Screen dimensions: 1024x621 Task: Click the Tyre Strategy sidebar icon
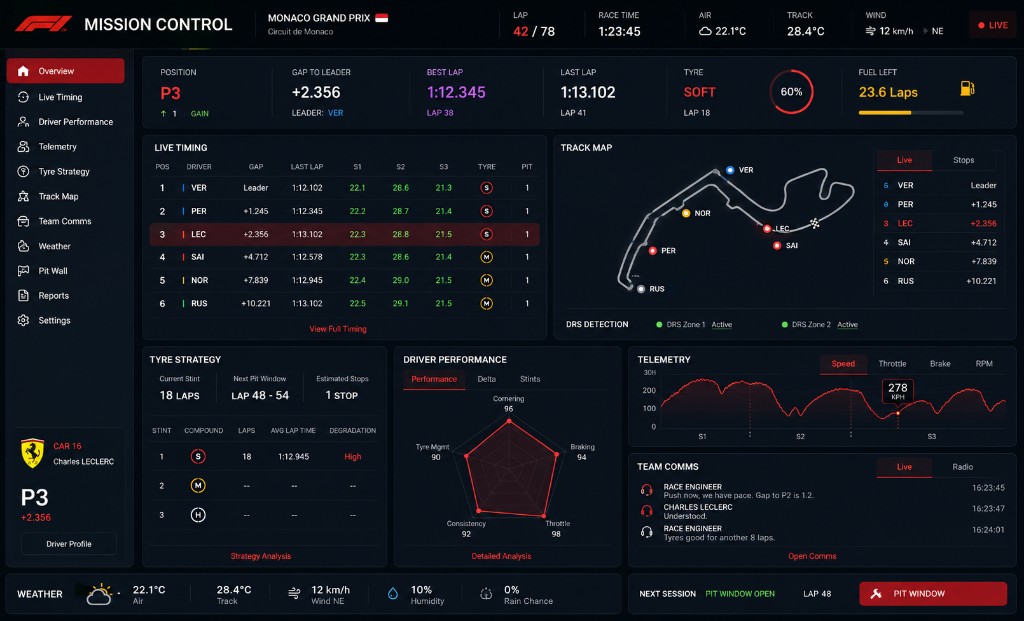[x=24, y=171]
